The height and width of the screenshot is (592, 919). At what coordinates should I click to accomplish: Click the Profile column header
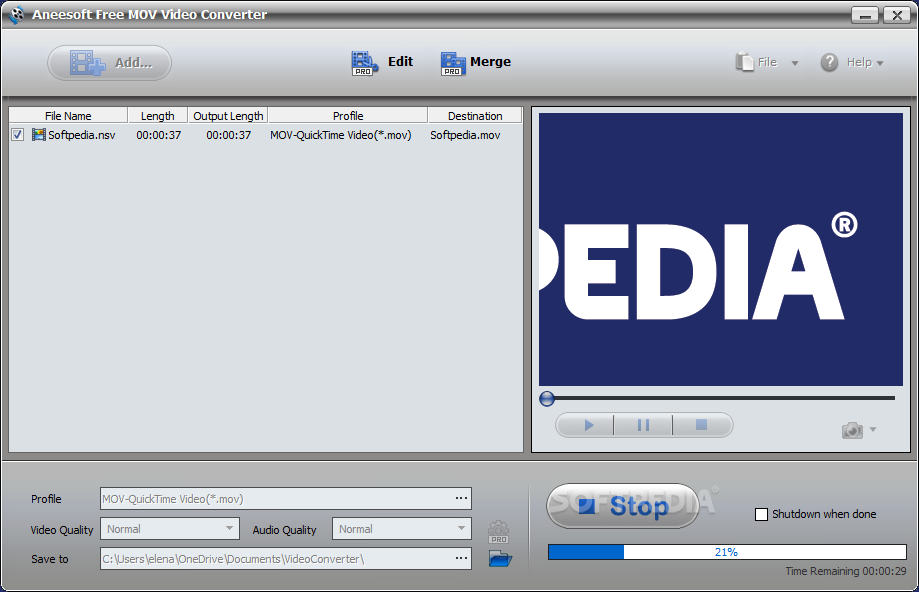pos(348,115)
